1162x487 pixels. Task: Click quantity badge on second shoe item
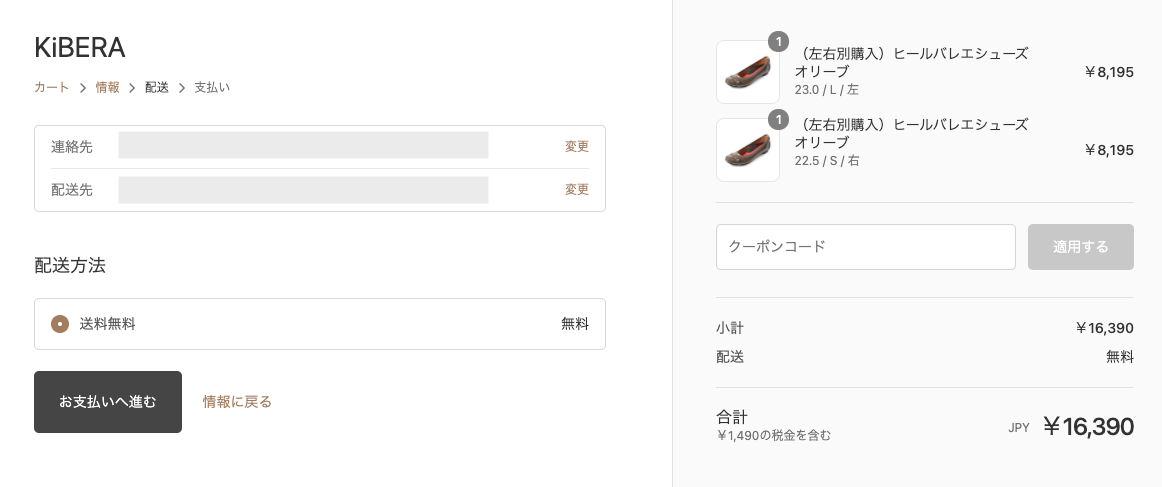coord(778,120)
